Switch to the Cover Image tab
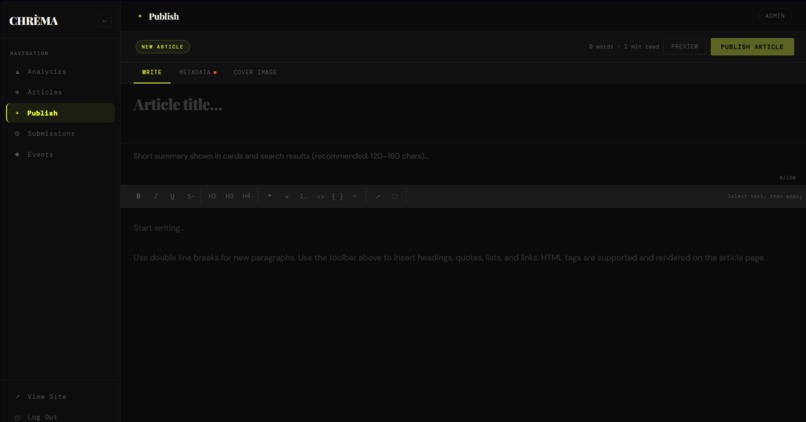Screen dimensions: 806x422 click(x=255, y=72)
